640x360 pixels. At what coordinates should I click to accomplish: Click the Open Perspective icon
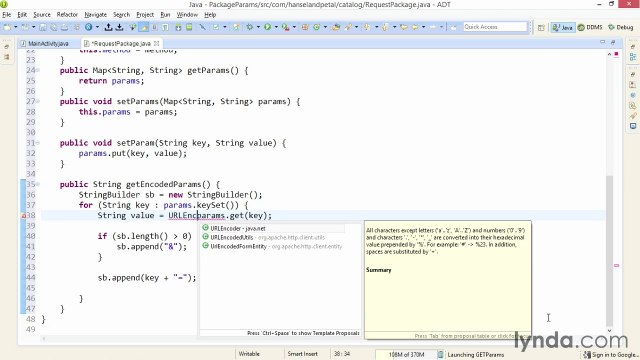point(541,27)
